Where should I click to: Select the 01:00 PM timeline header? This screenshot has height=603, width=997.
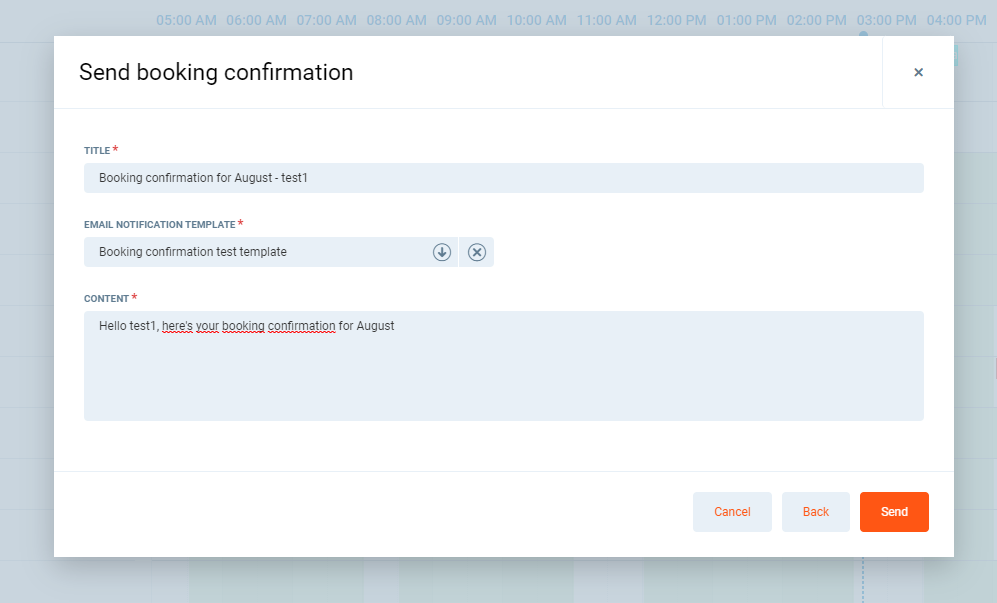[x=747, y=20]
